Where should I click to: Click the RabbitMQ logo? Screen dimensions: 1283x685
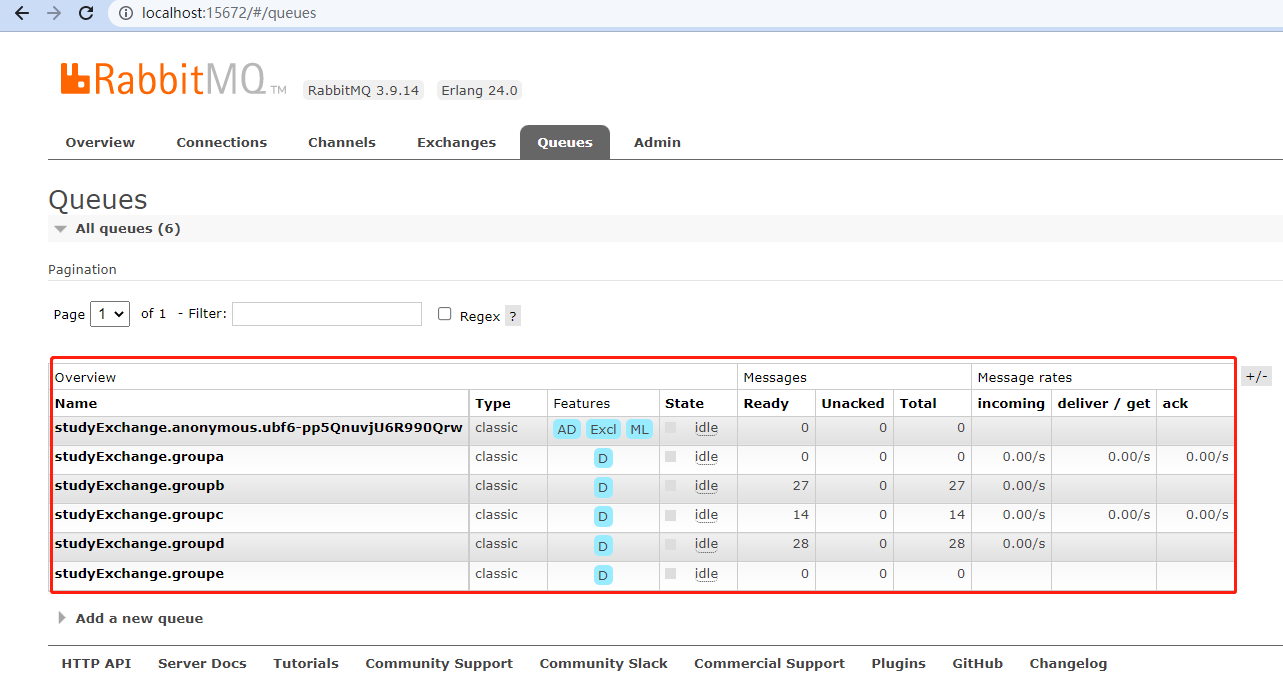click(173, 79)
